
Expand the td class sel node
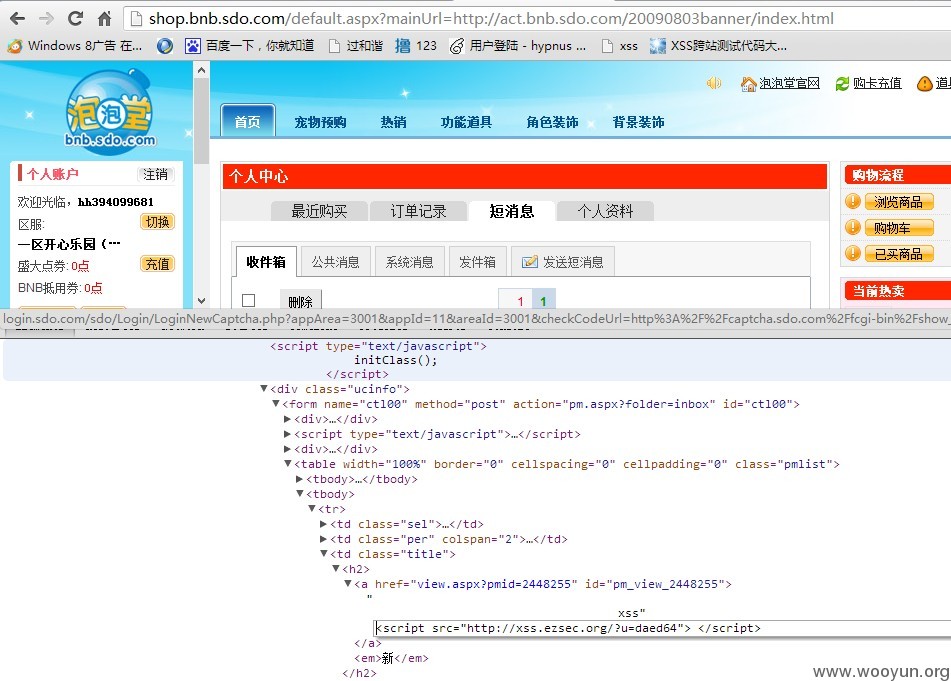click(x=323, y=524)
